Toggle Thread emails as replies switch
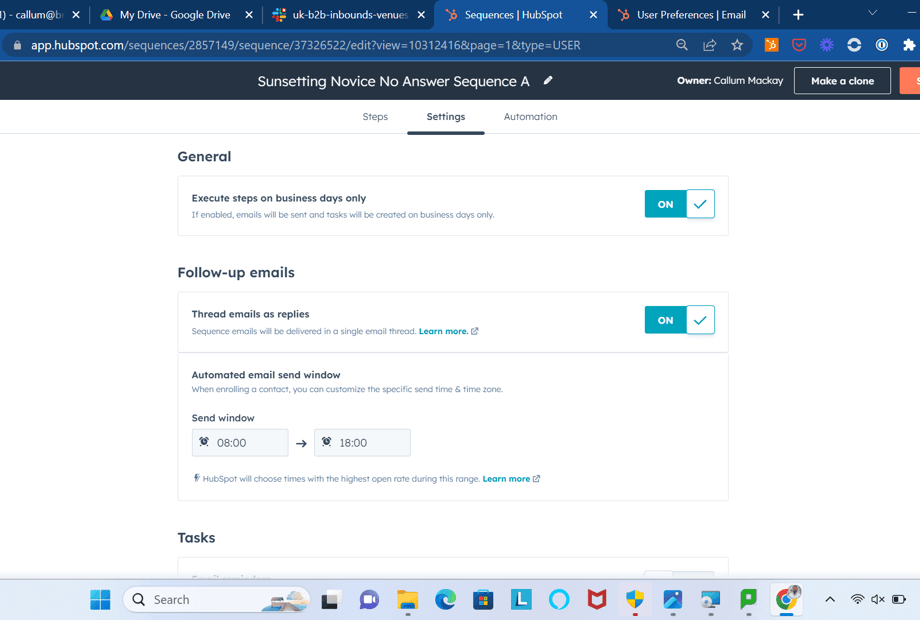Viewport: 920px width, 620px height. [679, 320]
